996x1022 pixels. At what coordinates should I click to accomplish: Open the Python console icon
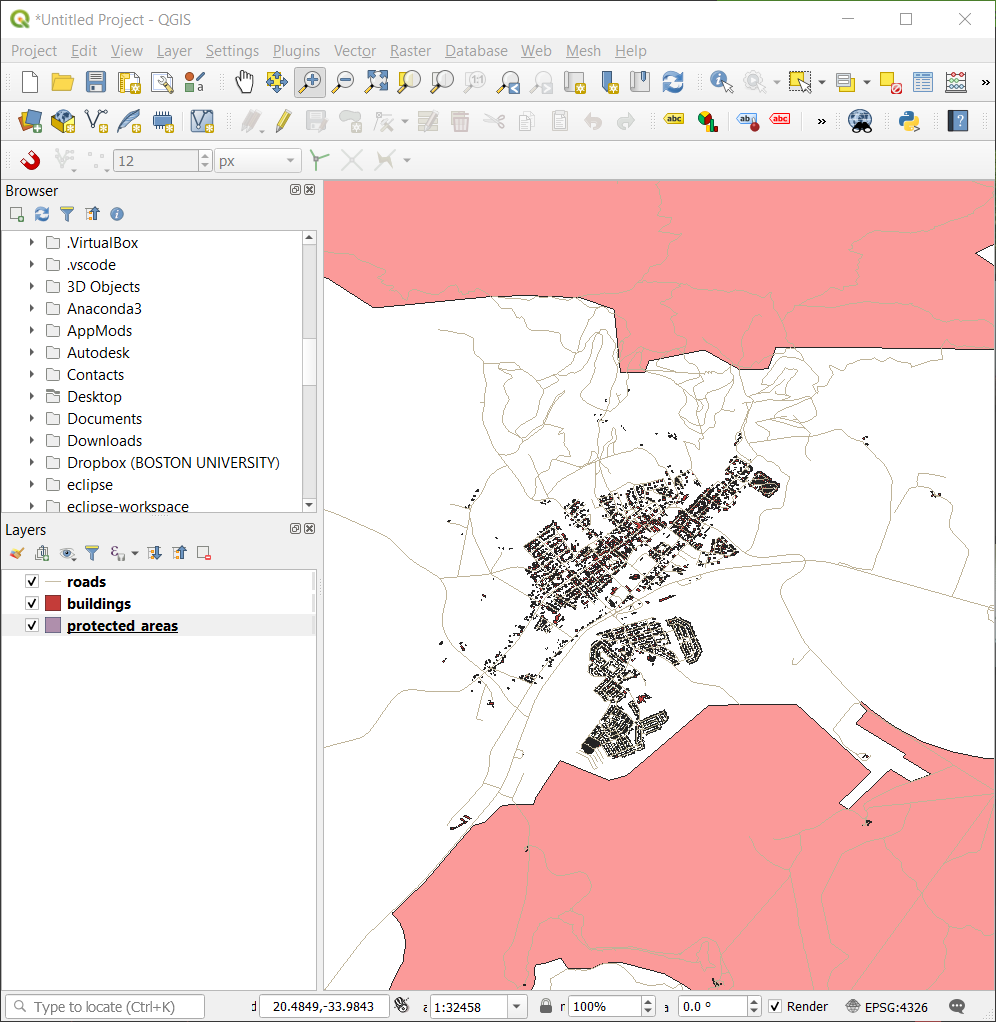coord(909,121)
